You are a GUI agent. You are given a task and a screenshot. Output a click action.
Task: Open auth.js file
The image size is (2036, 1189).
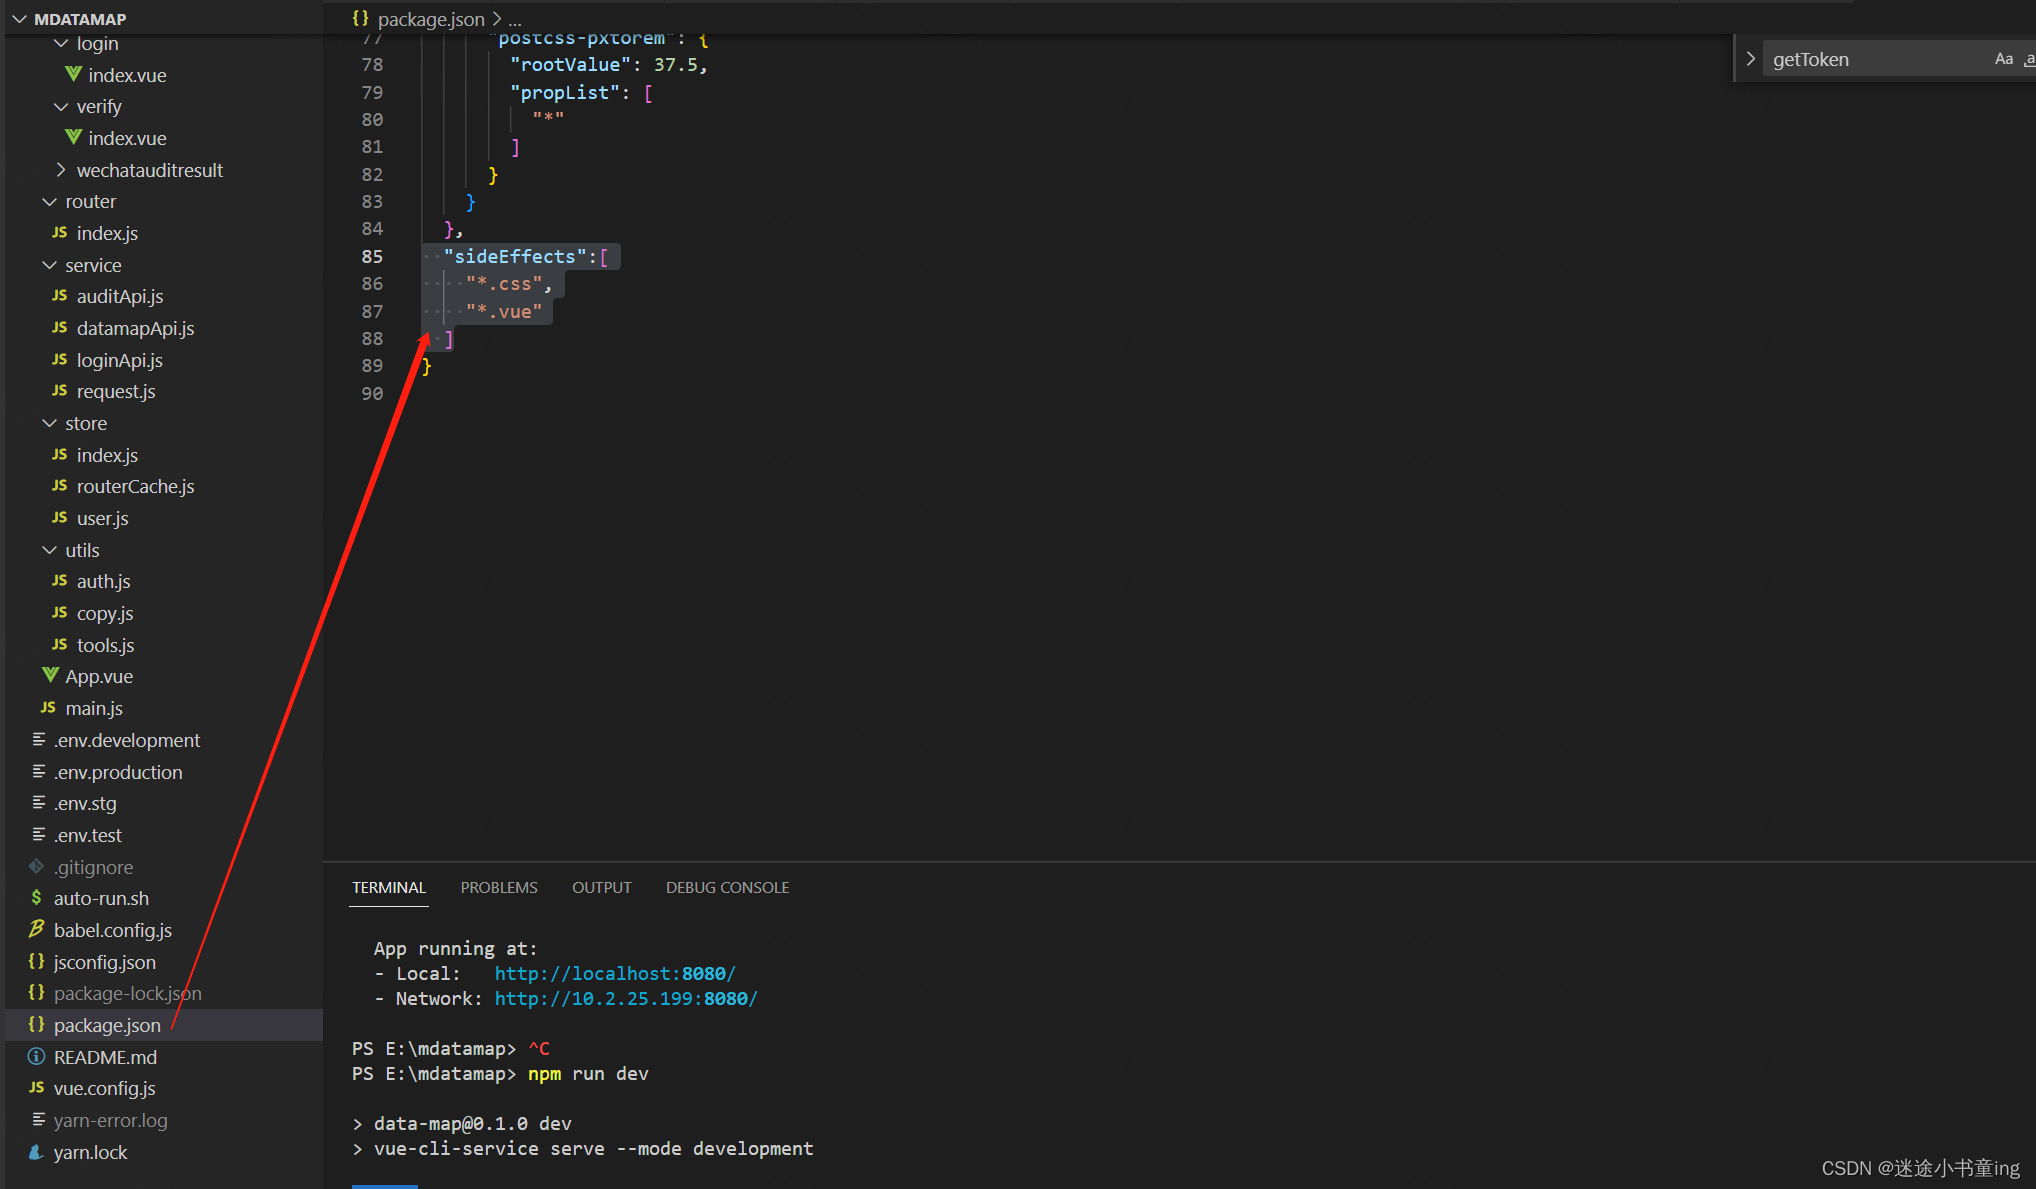pyautogui.click(x=104, y=581)
